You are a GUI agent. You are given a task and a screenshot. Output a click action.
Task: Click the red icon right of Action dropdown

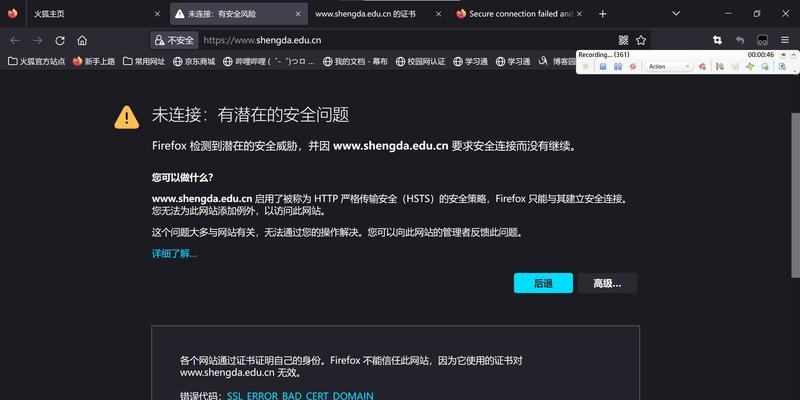[702, 66]
